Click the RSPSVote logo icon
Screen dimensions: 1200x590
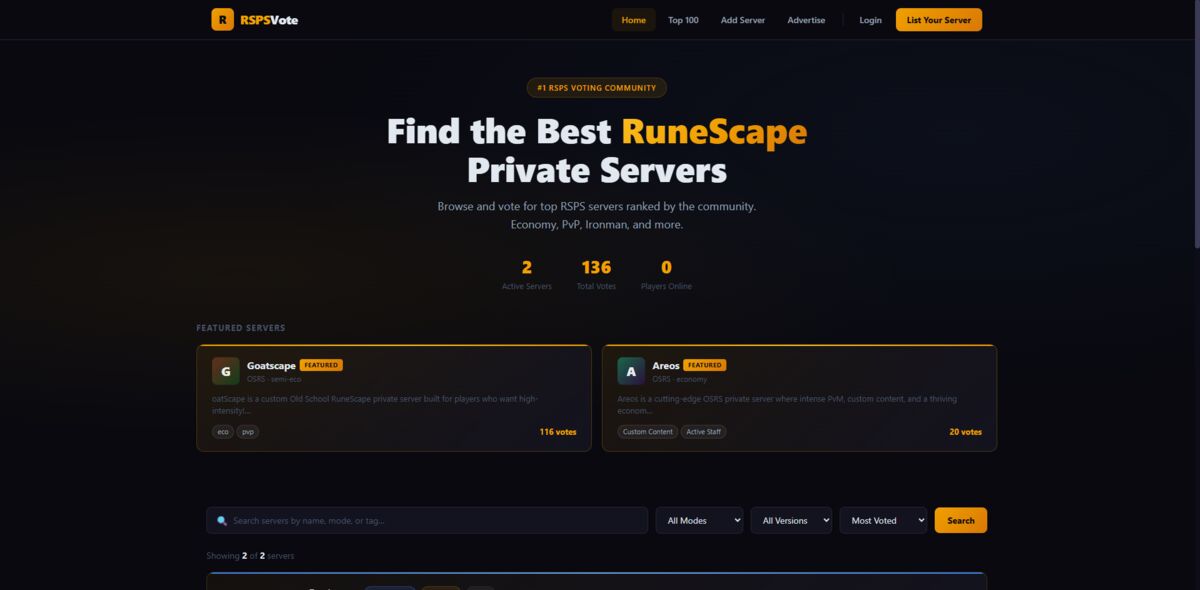[222, 19]
